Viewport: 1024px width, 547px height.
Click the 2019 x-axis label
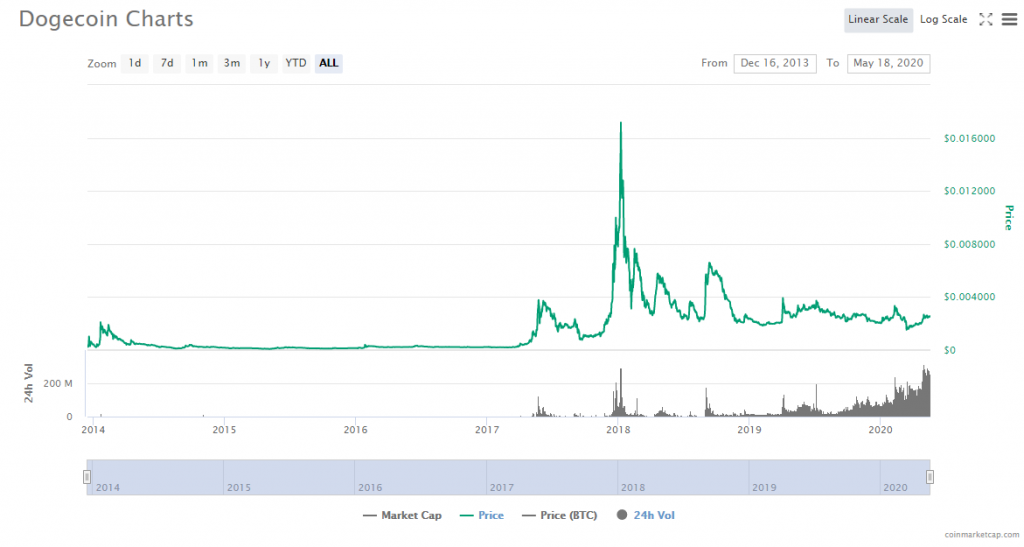pos(749,430)
